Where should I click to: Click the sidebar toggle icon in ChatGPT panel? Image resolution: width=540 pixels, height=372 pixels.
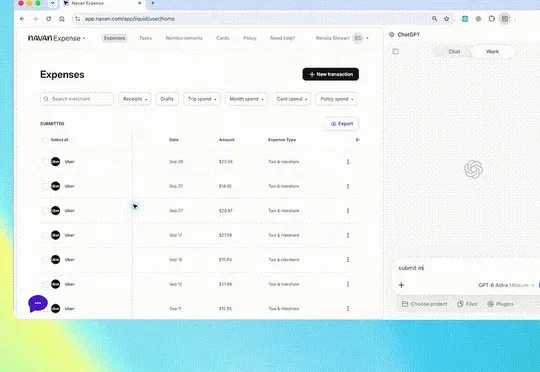click(396, 52)
